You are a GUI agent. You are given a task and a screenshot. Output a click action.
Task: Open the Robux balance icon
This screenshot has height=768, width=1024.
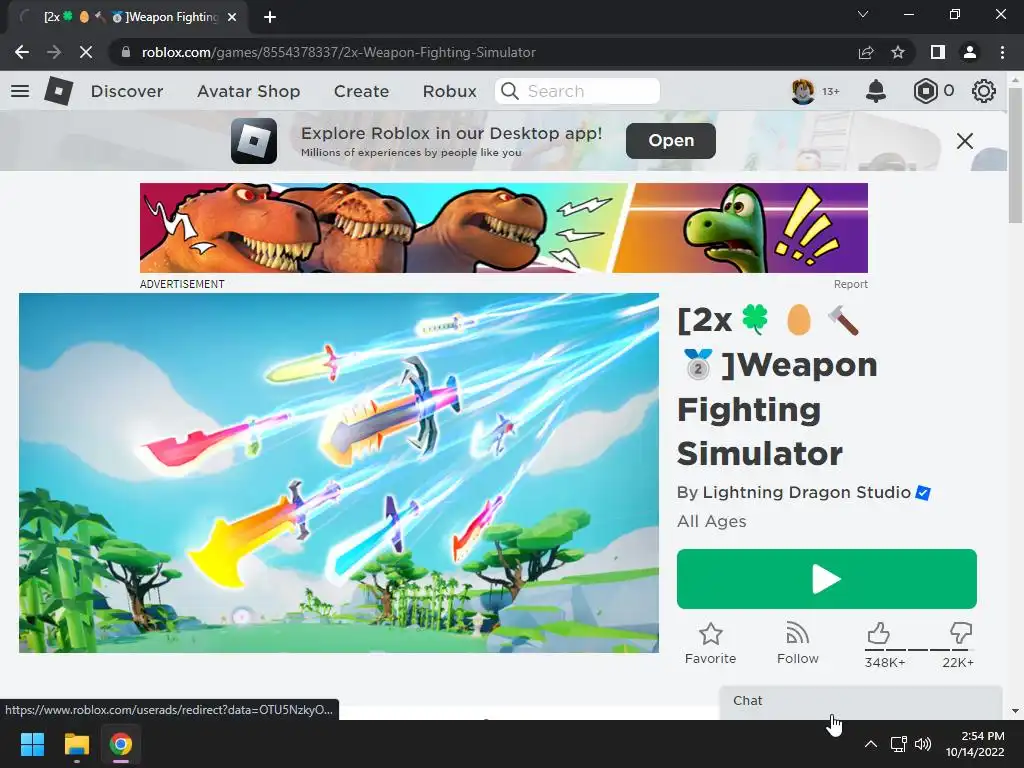[925, 91]
